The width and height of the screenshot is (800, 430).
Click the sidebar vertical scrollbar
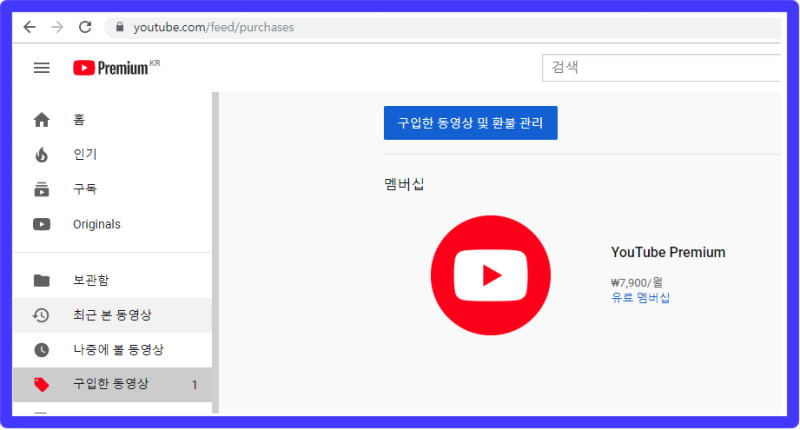click(215, 253)
